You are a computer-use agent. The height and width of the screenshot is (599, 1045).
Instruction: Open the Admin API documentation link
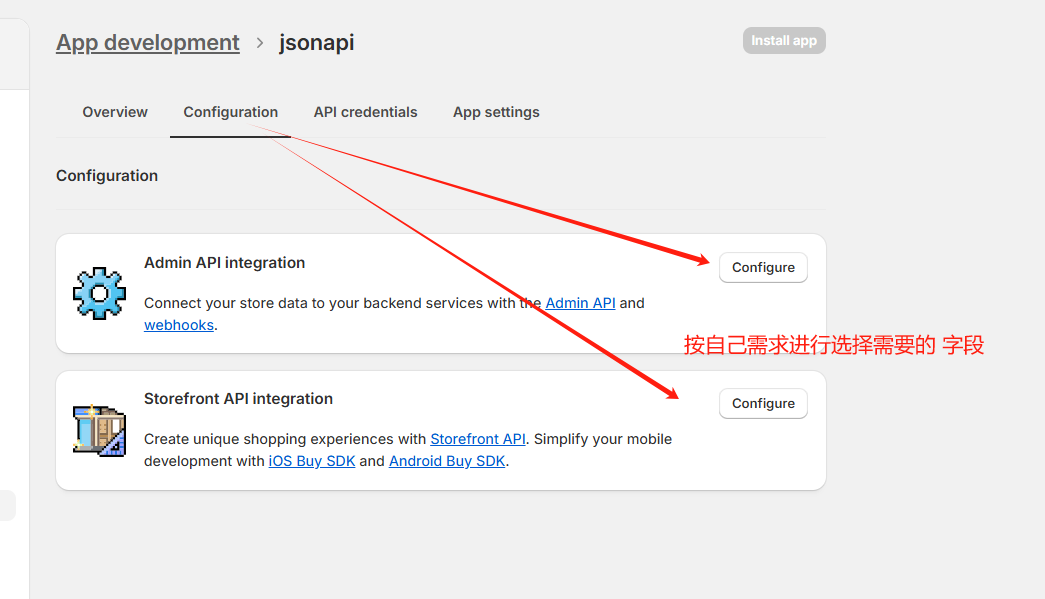point(580,303)
